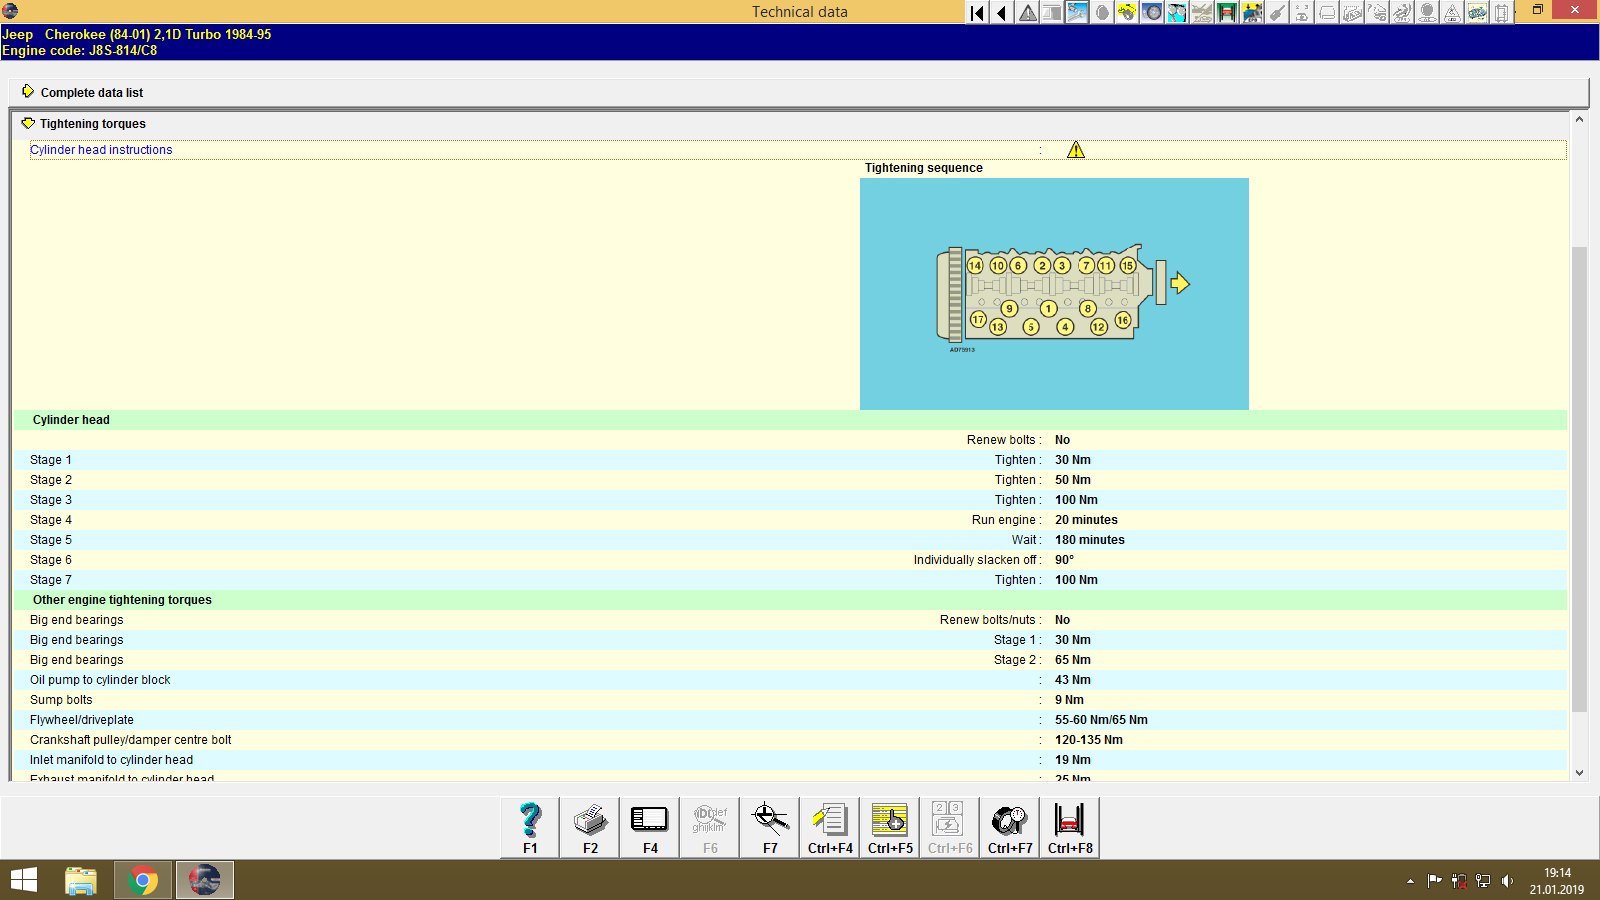Collapse the Complete data list section
Viewport: 1600px width, 900px height.
28,92
